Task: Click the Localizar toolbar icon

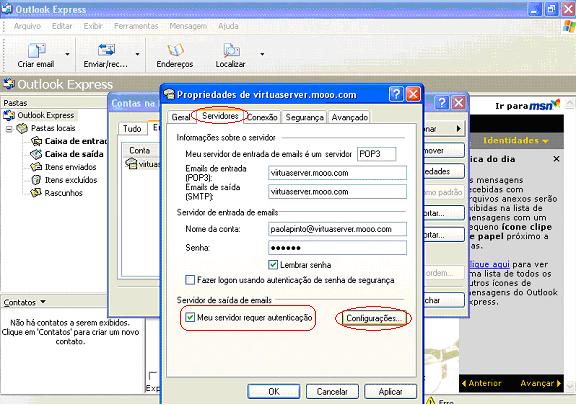Action: click(x=231, y=50)
